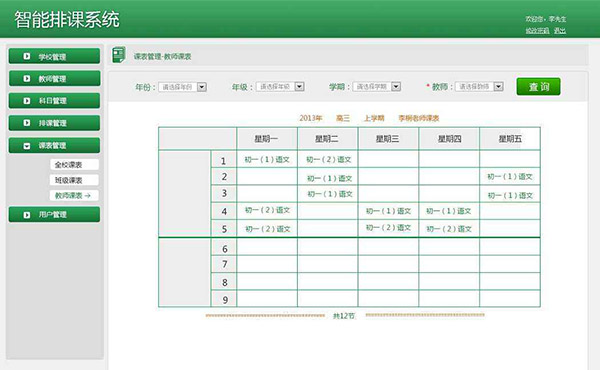Click the period 8 row number
The image size is (600, 370).
[x=225, y=282]
